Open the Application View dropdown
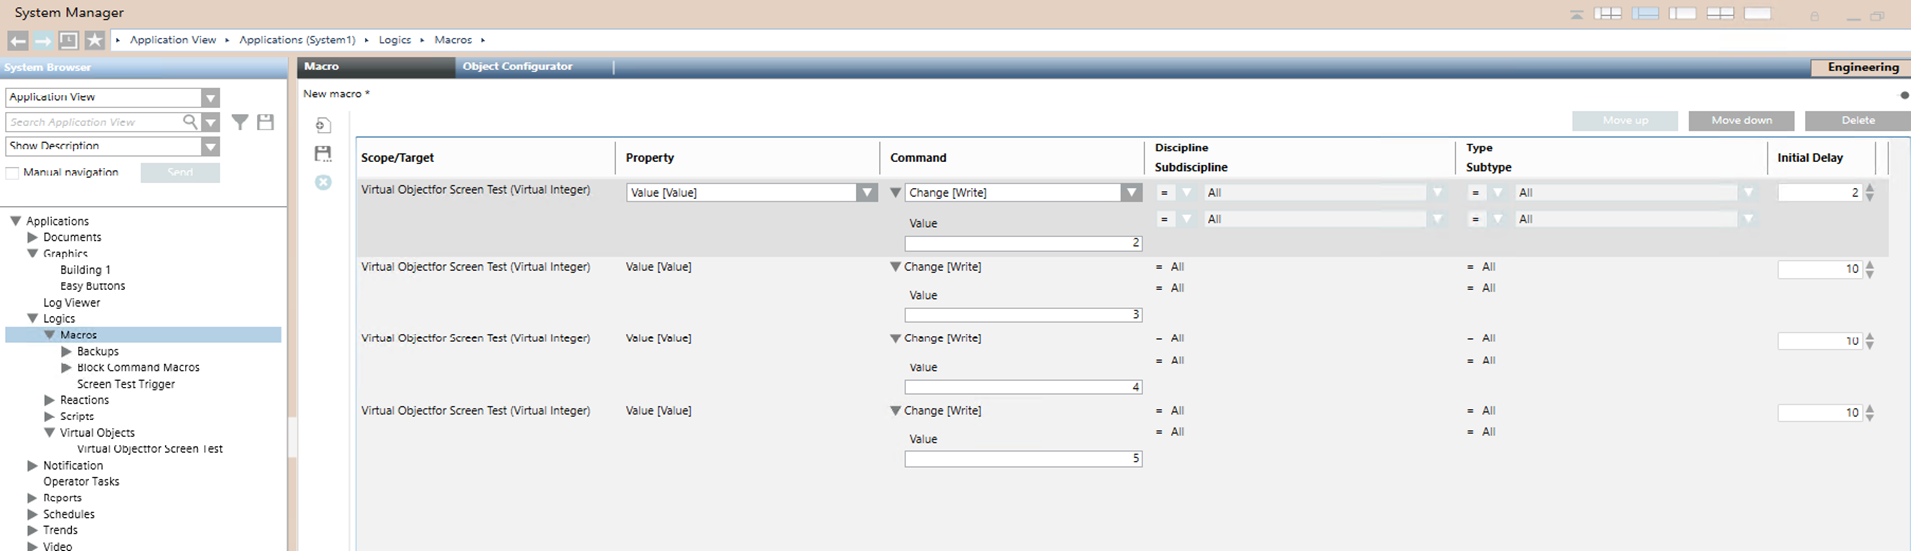1911x551 pixels. point(210,98)
